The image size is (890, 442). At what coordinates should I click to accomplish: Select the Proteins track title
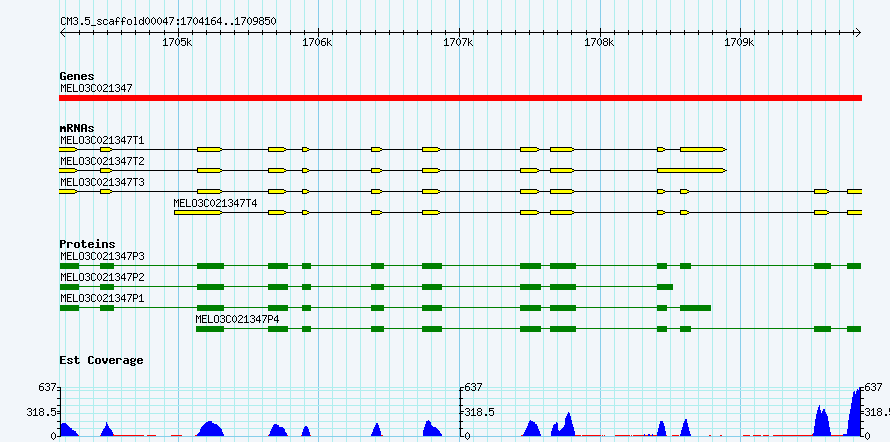[x=87, y=244]
